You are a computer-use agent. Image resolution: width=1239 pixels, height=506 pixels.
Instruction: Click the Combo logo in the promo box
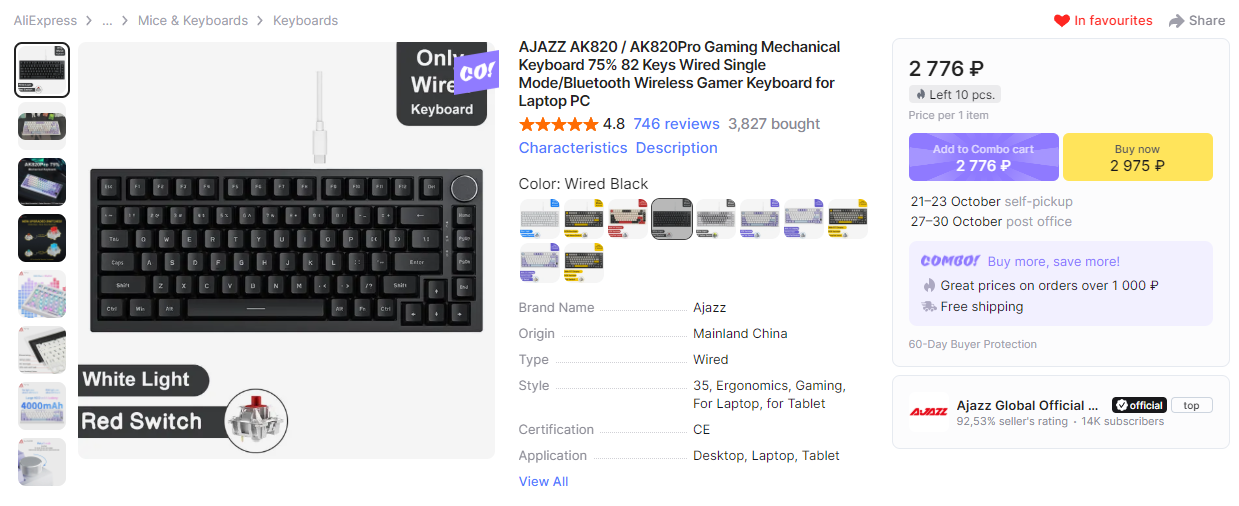pyautogui.click(x=950, y=261)
